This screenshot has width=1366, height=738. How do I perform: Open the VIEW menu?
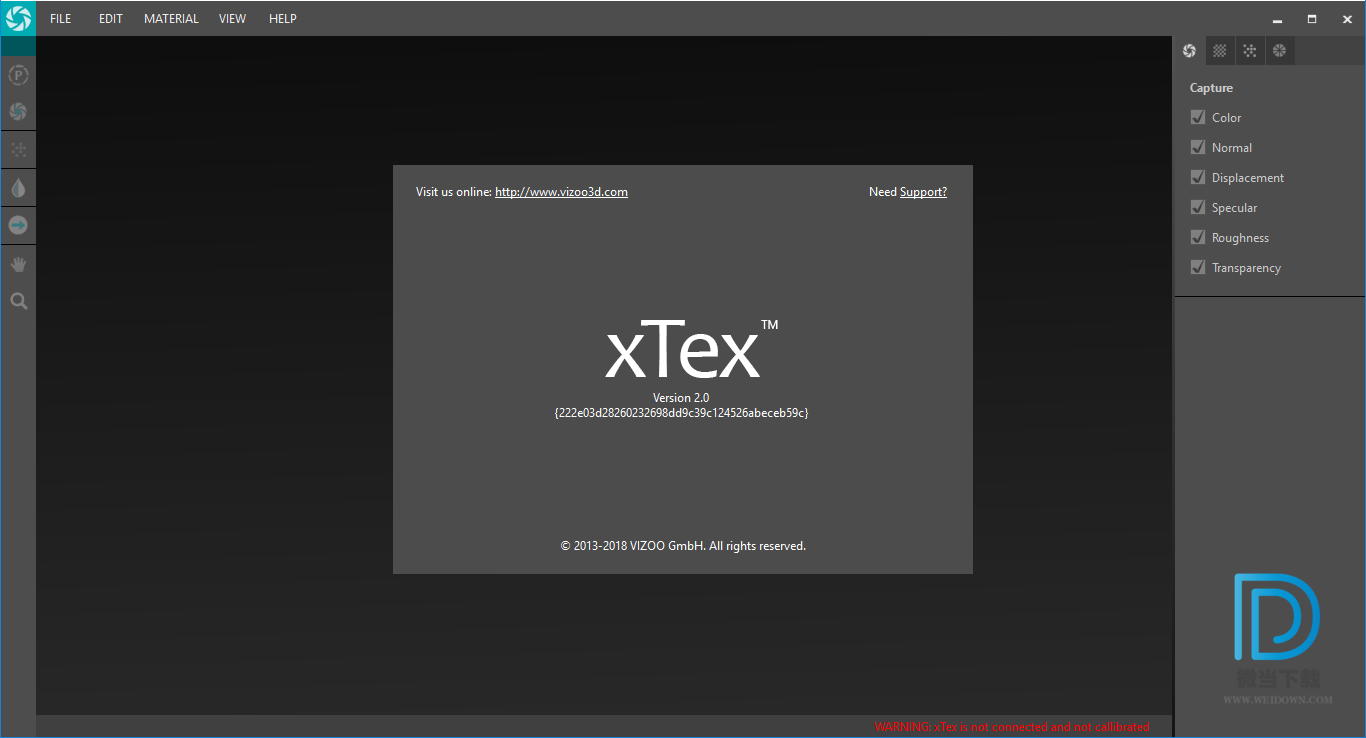232,19
